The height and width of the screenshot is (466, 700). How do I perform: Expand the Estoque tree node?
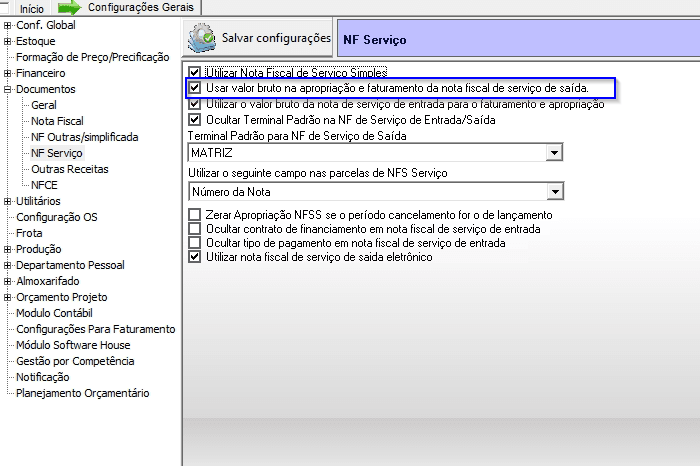point(7,42)
